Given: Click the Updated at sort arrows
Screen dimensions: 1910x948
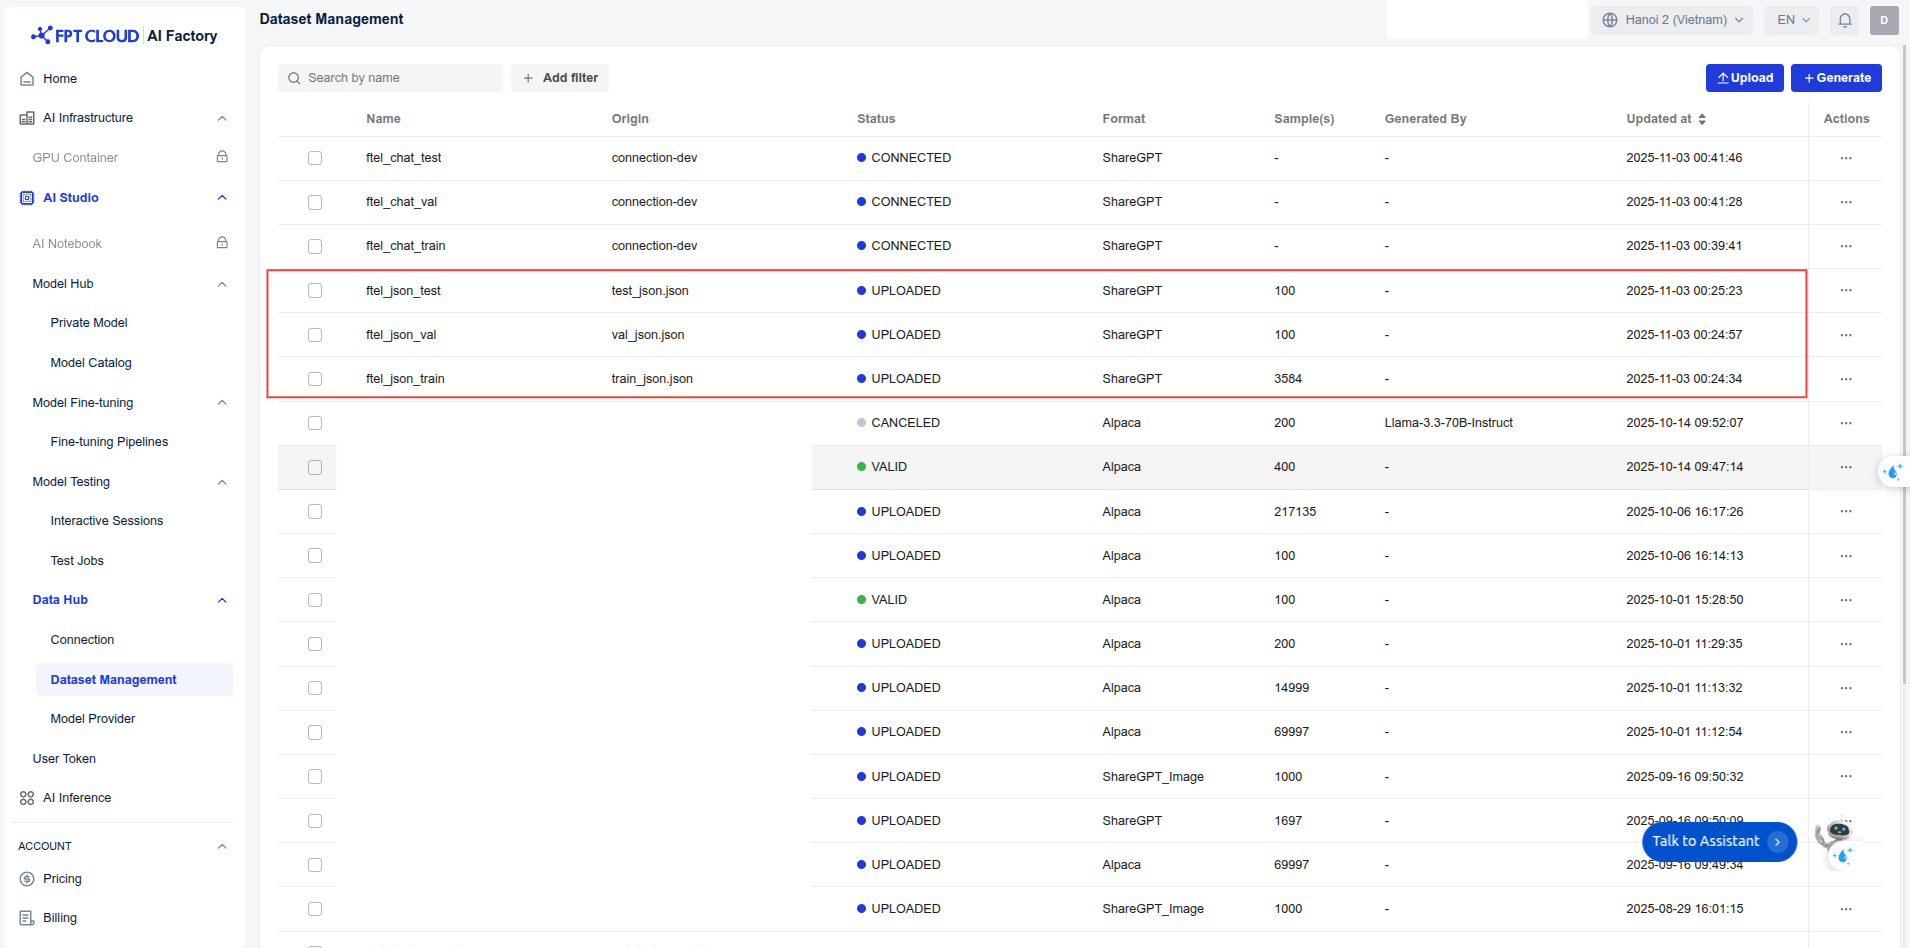Looking at the screenshot, I should [1702, 119].
